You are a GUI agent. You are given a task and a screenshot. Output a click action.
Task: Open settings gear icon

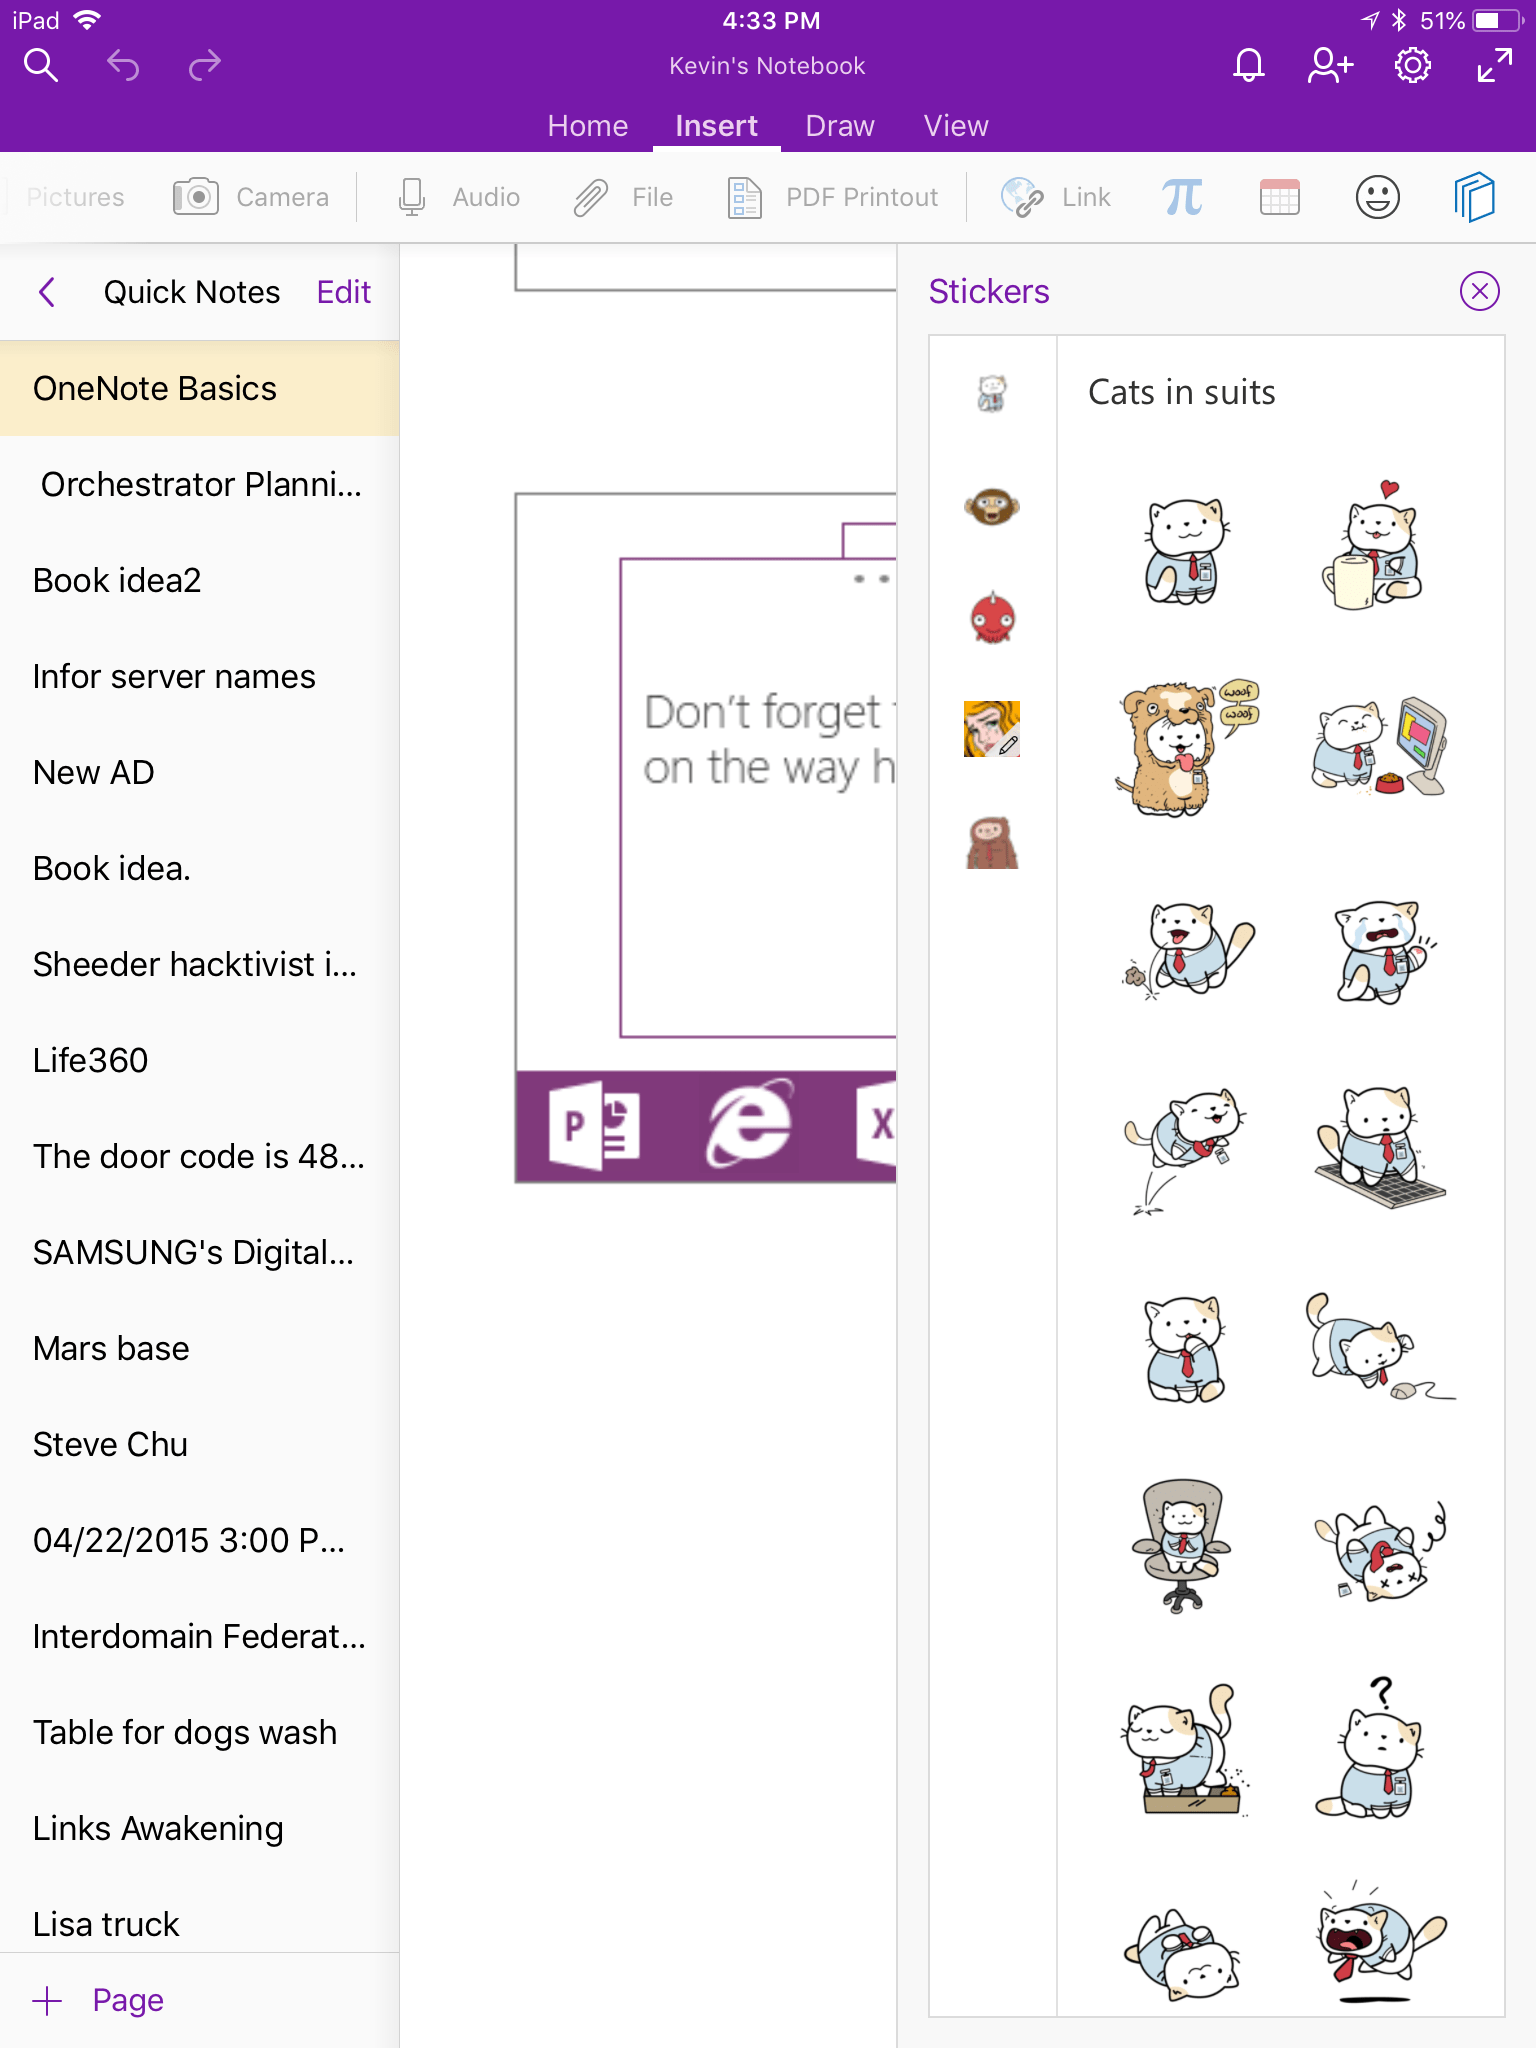[1412, 66]
